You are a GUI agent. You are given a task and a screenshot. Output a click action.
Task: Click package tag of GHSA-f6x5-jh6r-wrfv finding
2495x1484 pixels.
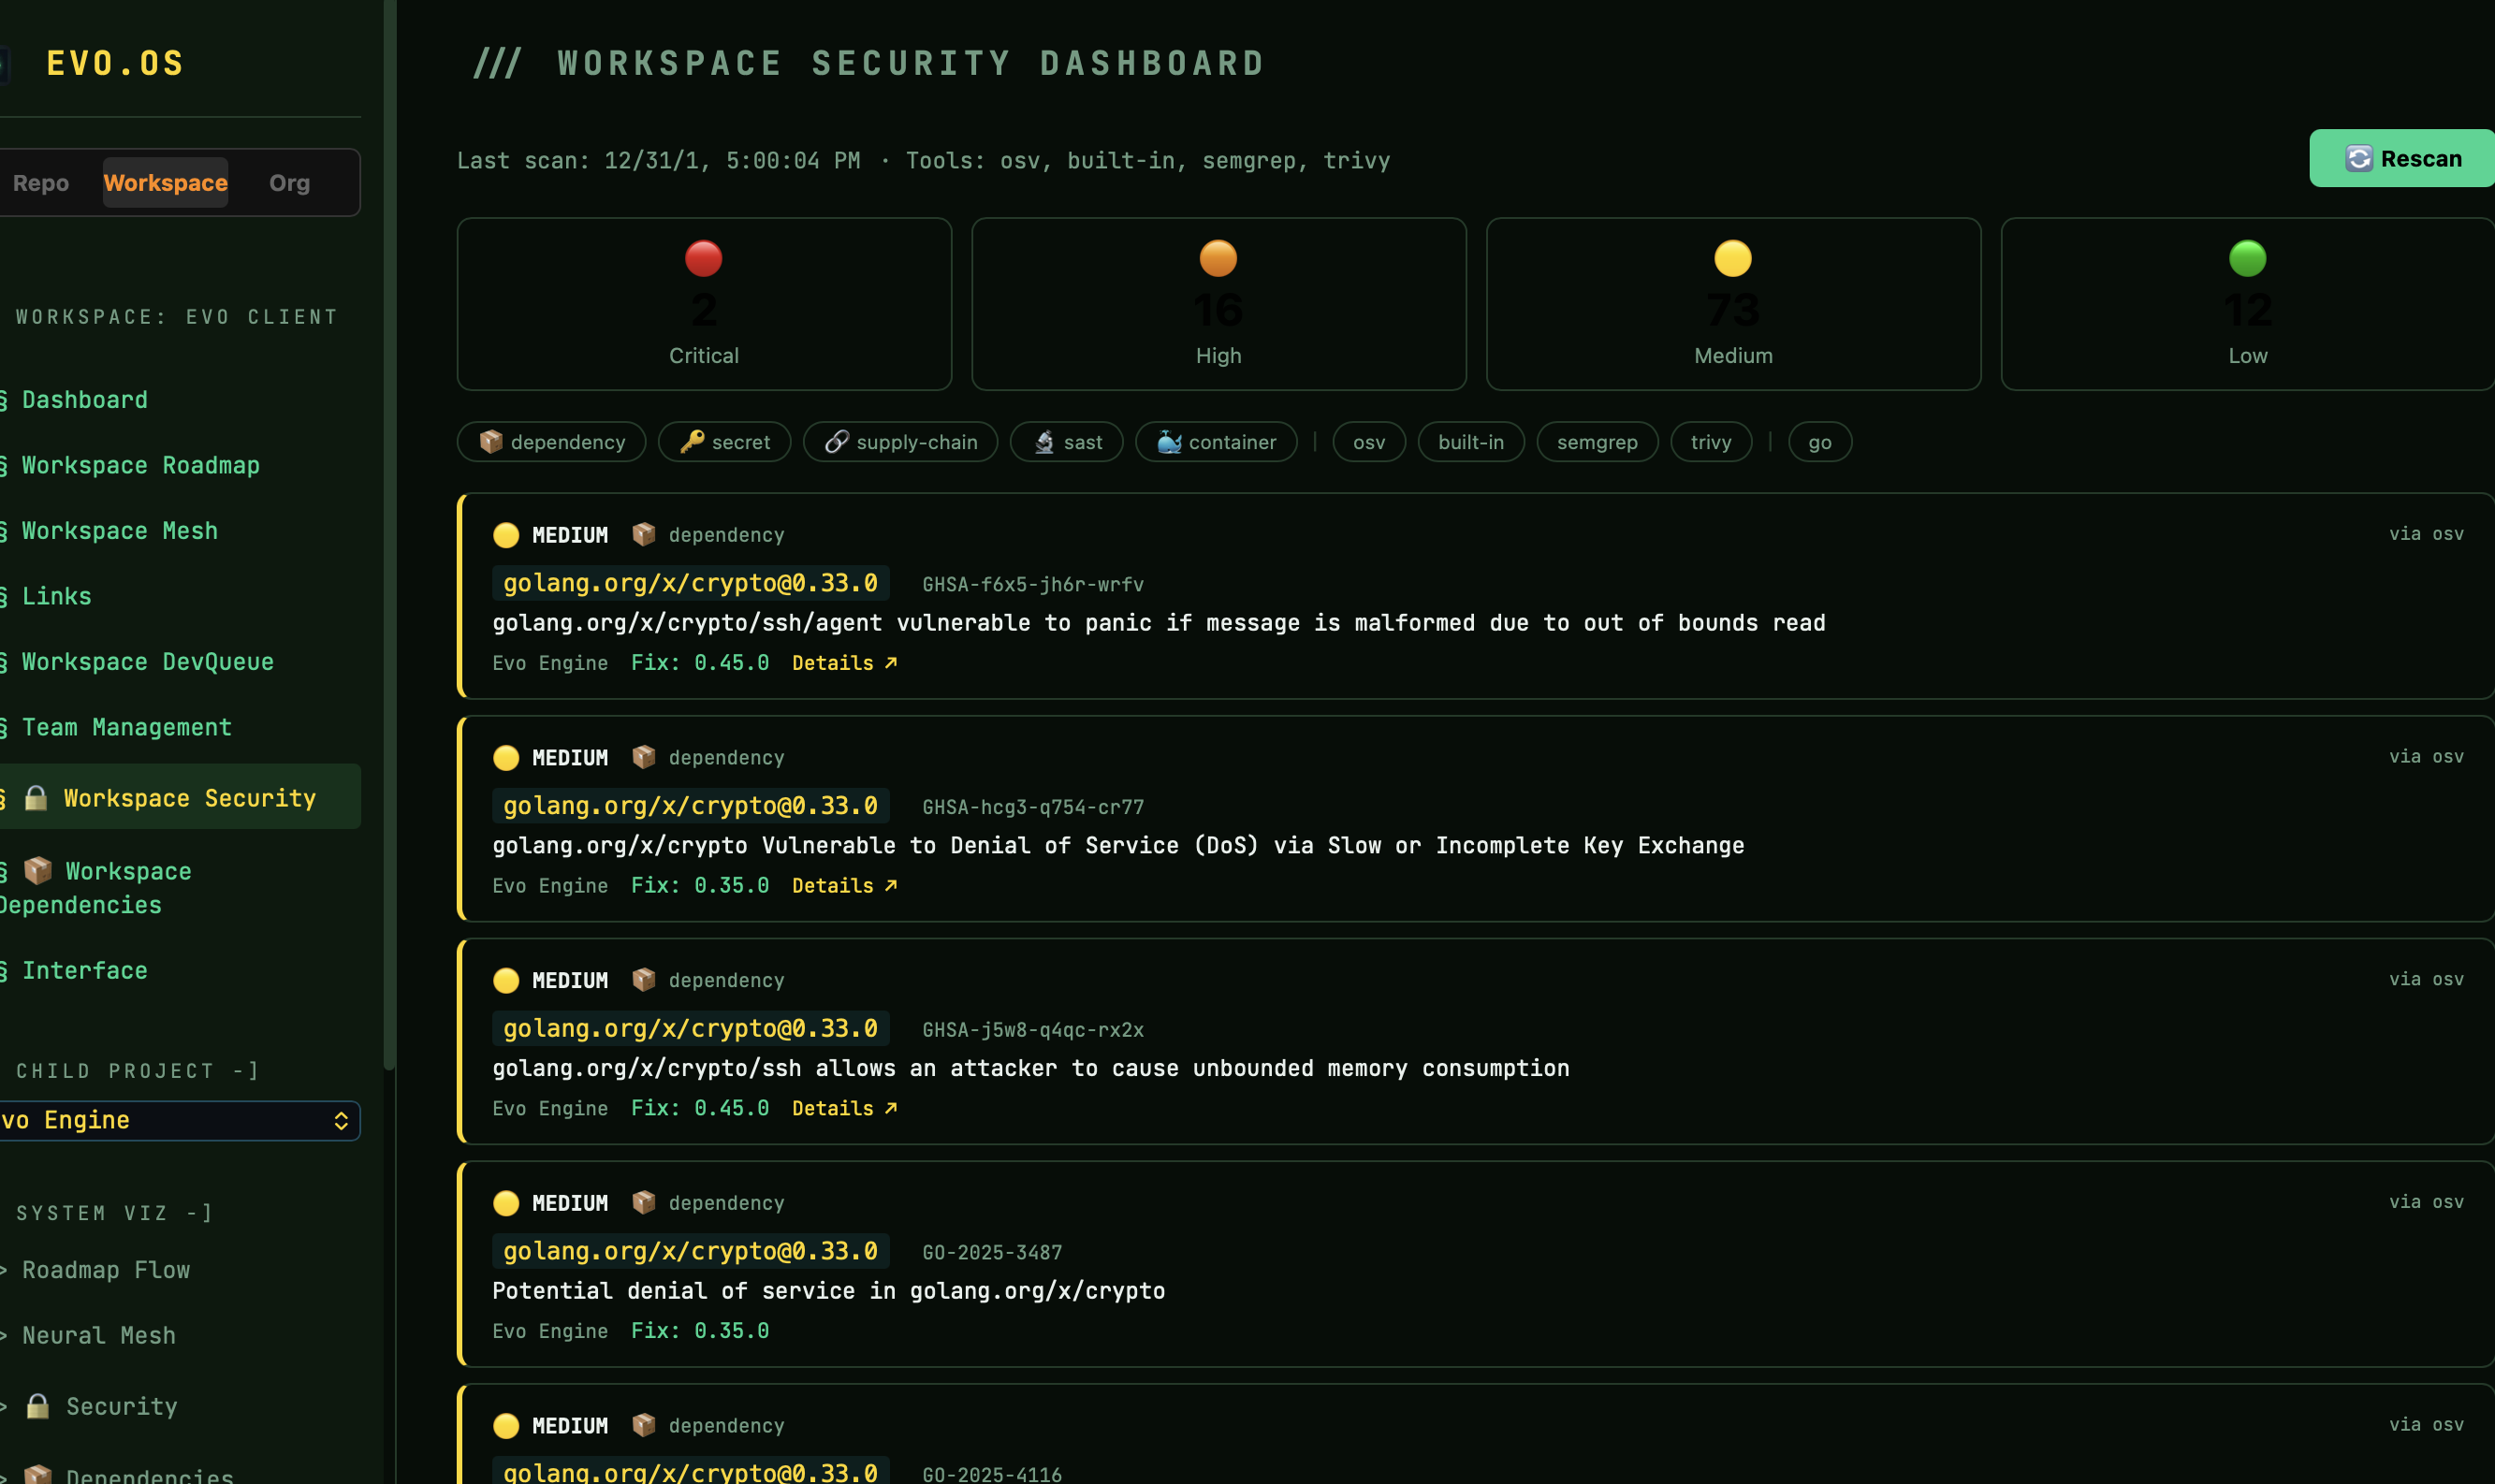(691, 583)
